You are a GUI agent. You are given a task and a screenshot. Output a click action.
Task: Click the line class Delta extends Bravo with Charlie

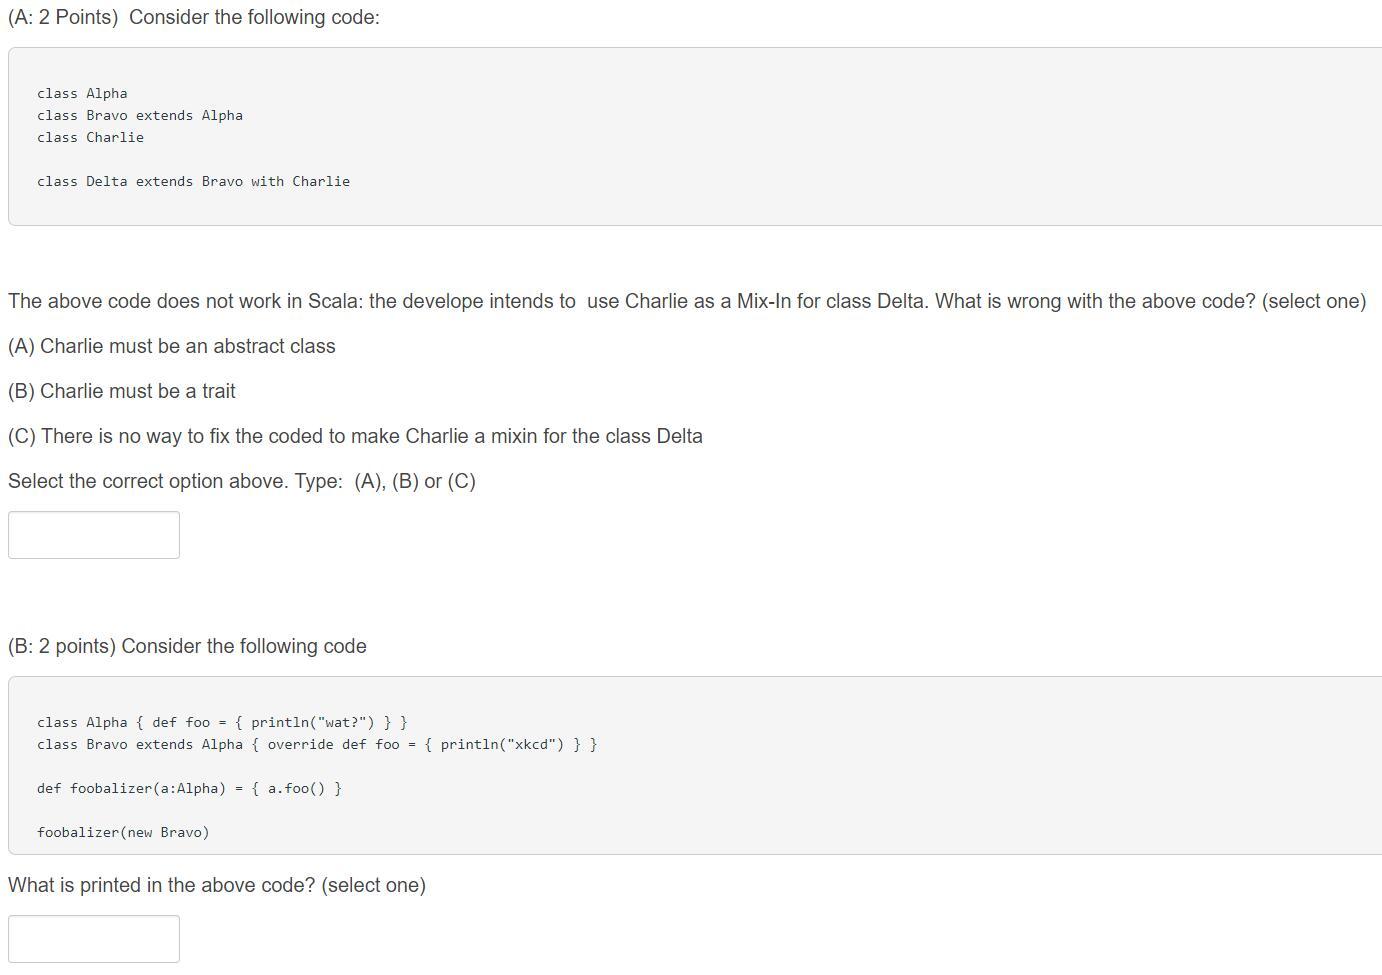click(x=193, y=181)
